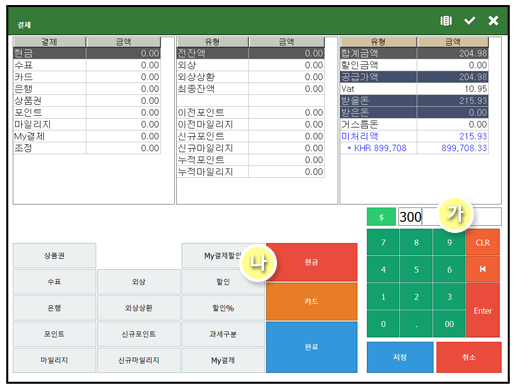Click the 과세구분 tax type button

tap(223, 334)
